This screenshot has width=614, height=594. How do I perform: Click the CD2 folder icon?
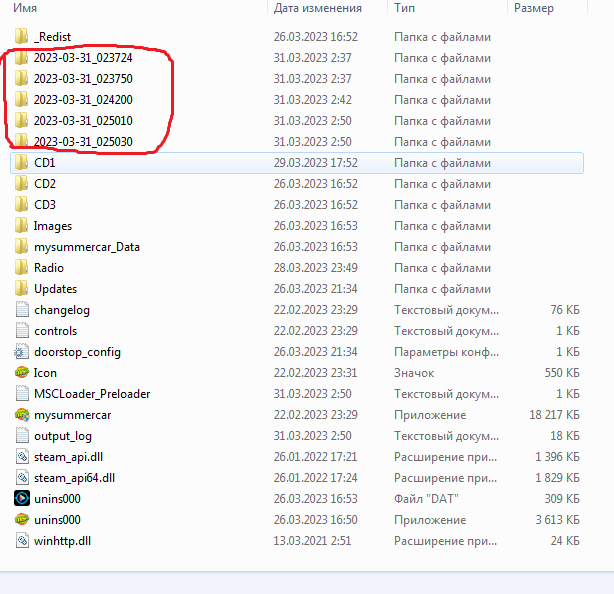pos(22,184)
